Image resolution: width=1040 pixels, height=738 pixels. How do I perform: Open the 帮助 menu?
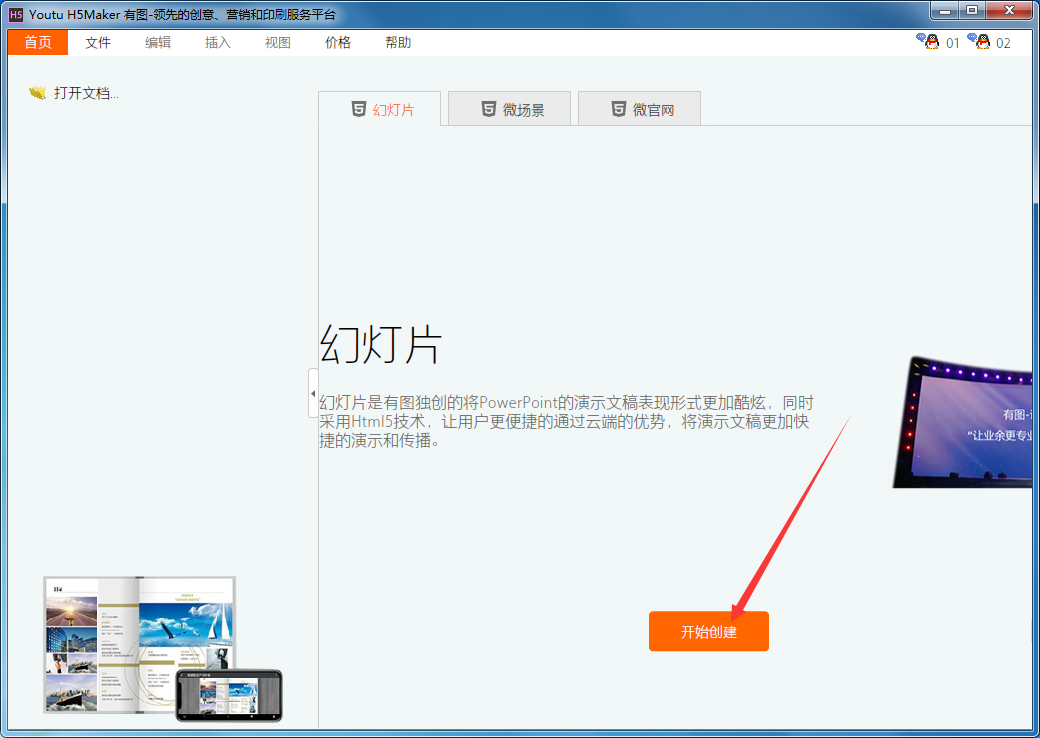pyautogui.click(x=398, y=42)
